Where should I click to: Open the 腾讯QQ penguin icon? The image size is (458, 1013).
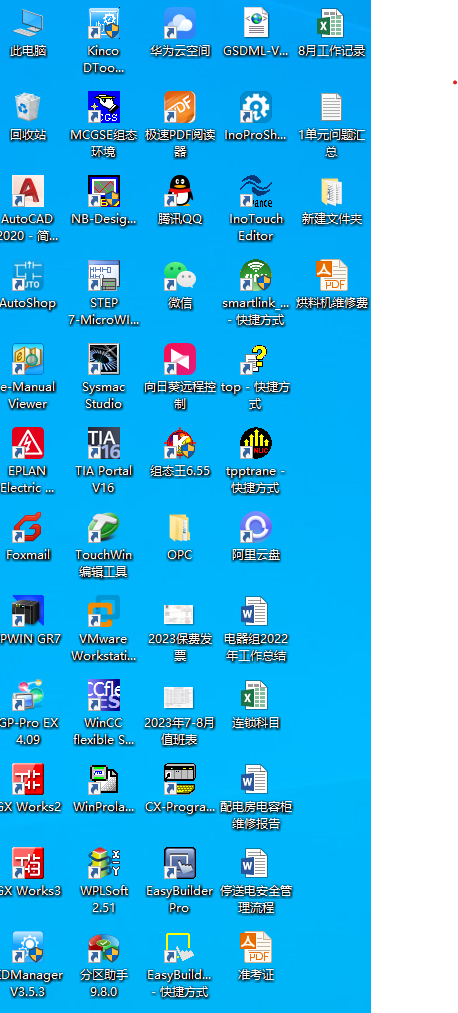coord(180,192)
